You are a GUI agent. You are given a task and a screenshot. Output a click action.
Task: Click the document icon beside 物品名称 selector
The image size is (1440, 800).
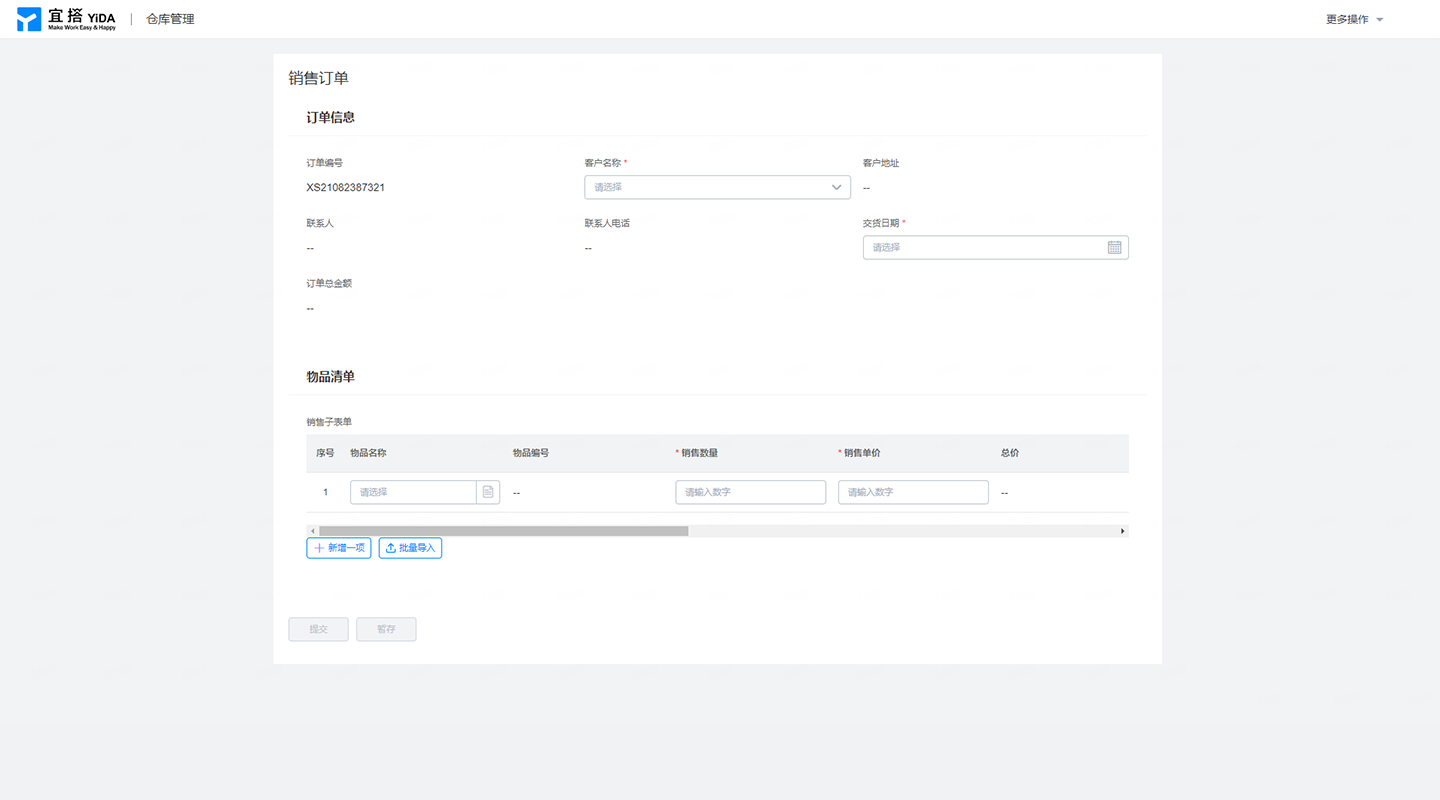(x=488, y=492)
